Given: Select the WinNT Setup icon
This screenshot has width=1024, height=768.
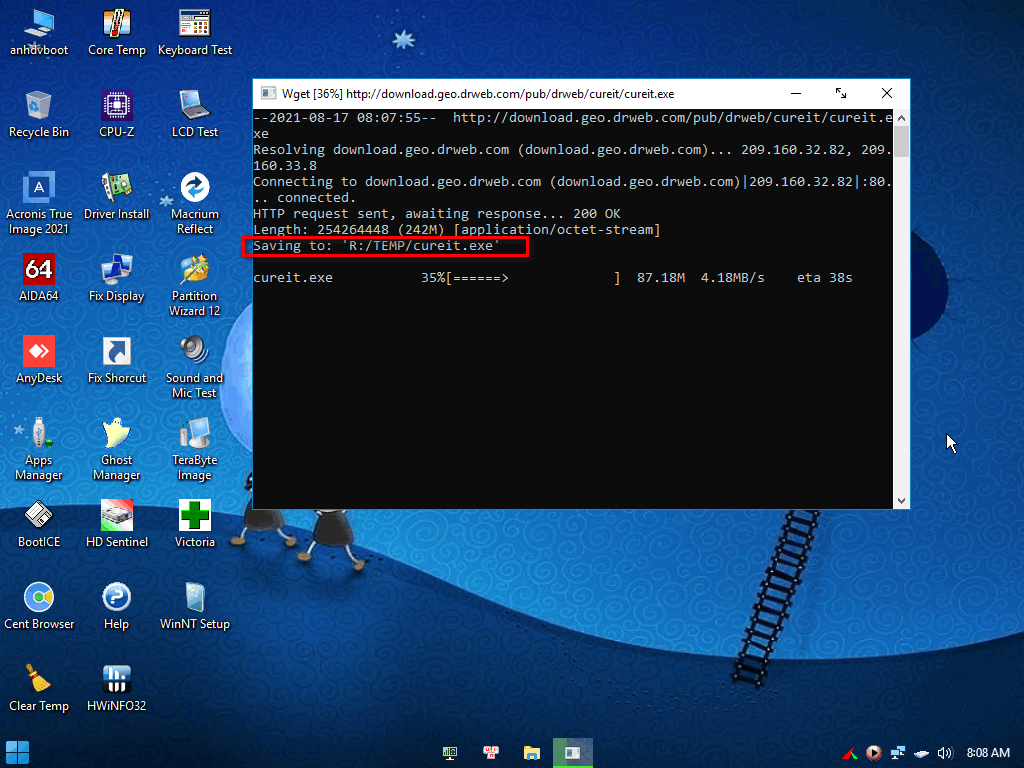Looking at the screenshot, I should (195, 607).
